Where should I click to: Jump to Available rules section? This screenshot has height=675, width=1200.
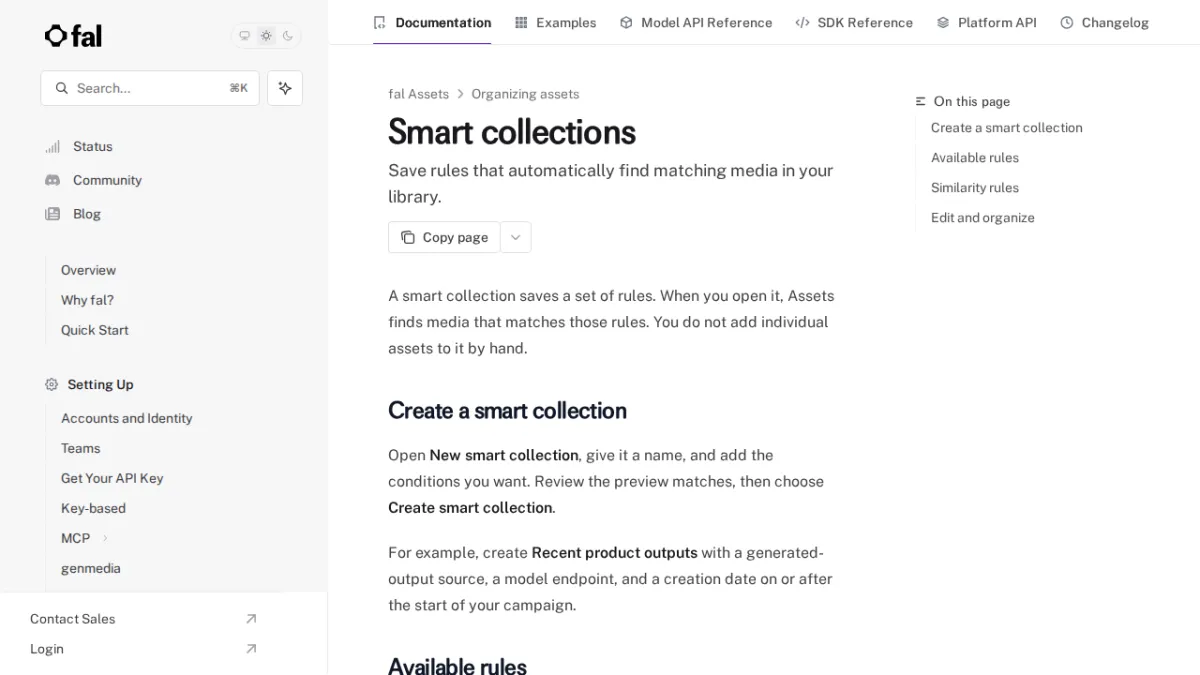[x=975, y=158]
